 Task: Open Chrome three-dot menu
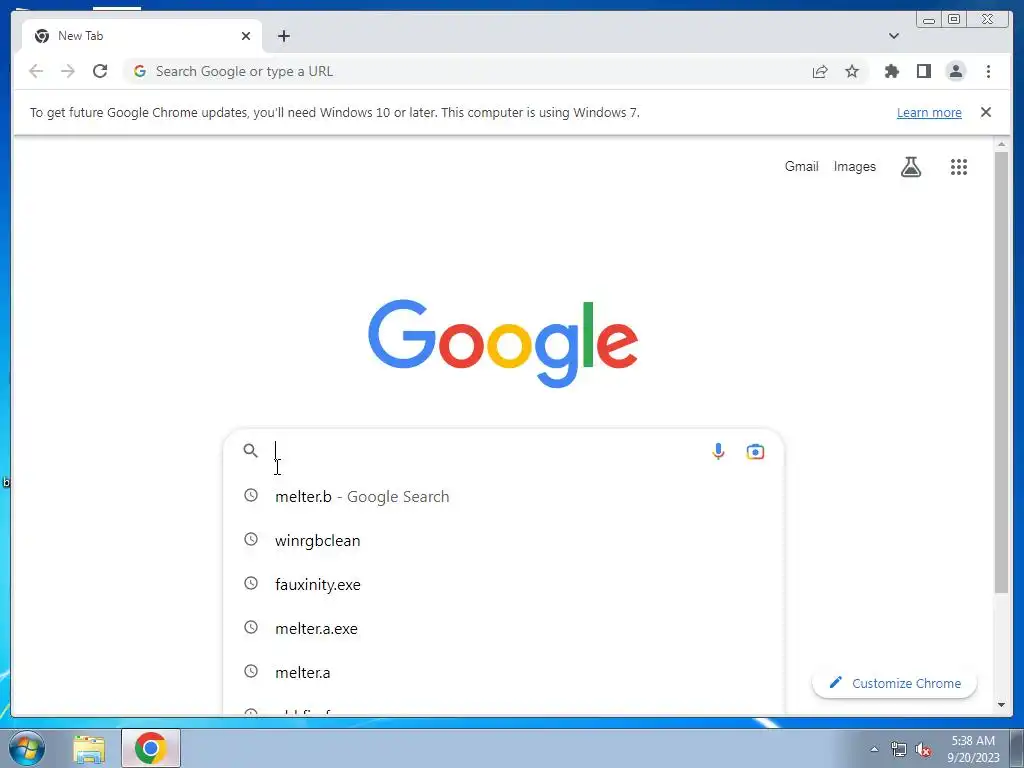[x=988, y=71]
